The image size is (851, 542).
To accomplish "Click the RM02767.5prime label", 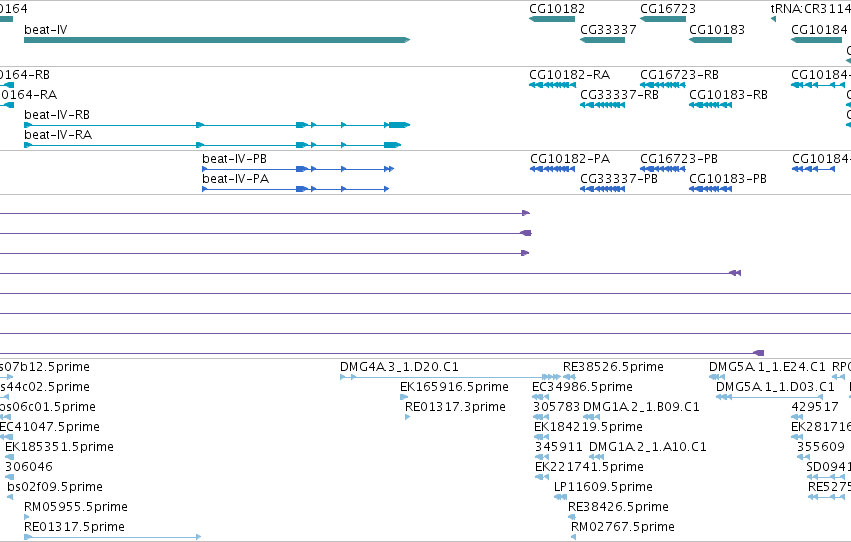I will [623, 527].
